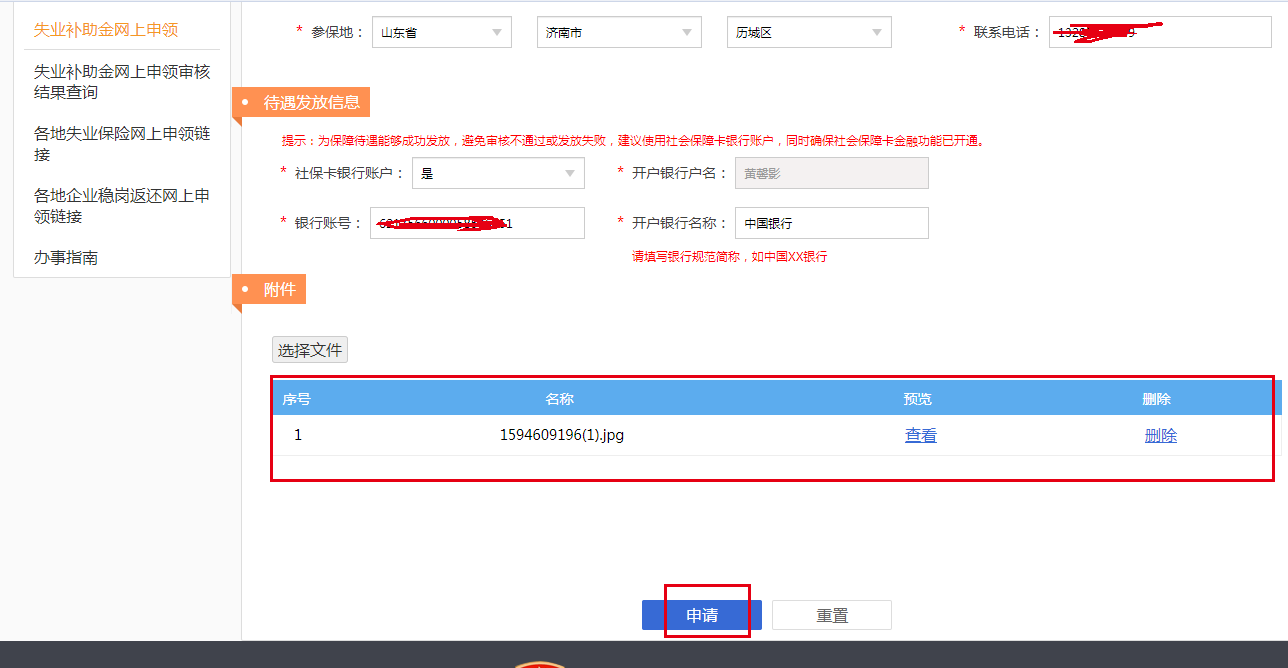Preview the attachment via 查看 link
Screen dimensions: 1288x668
pos(920,436)
